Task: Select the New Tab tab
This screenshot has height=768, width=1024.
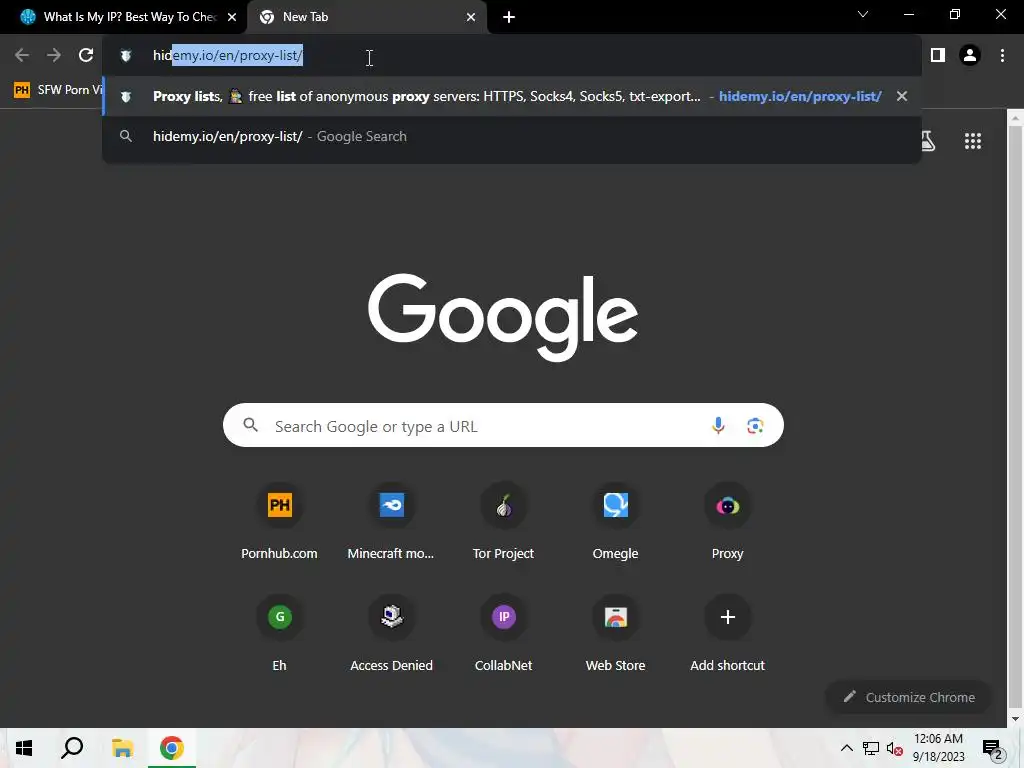Action: 367,17
